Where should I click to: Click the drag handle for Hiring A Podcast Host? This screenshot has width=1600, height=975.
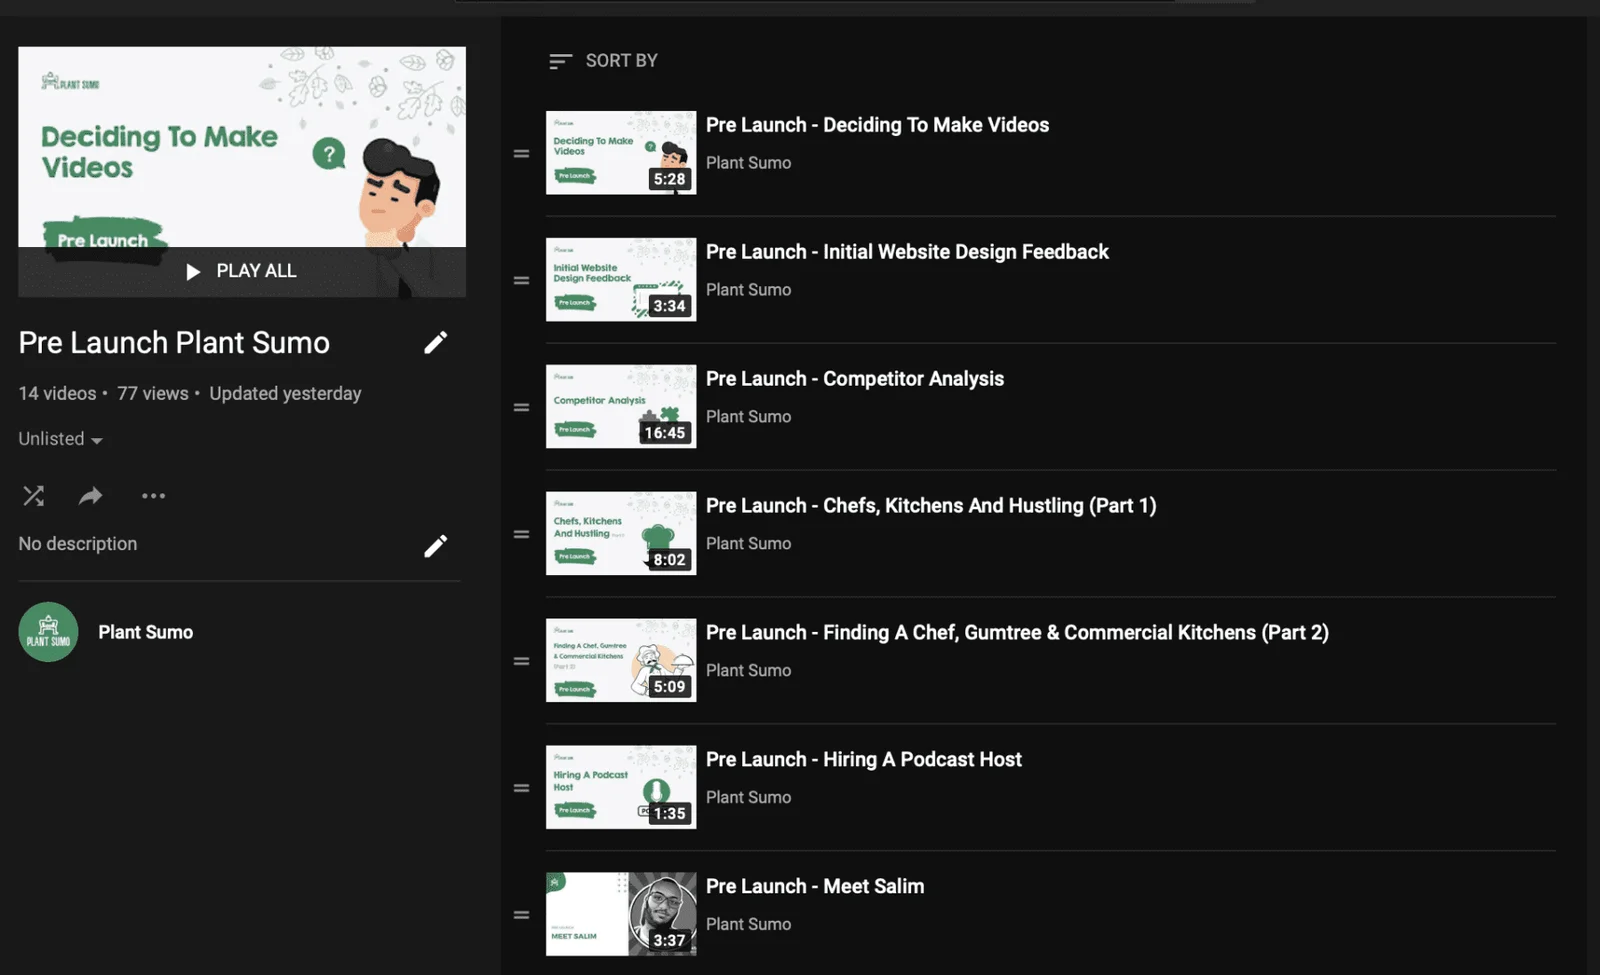(x=521, y=788)
